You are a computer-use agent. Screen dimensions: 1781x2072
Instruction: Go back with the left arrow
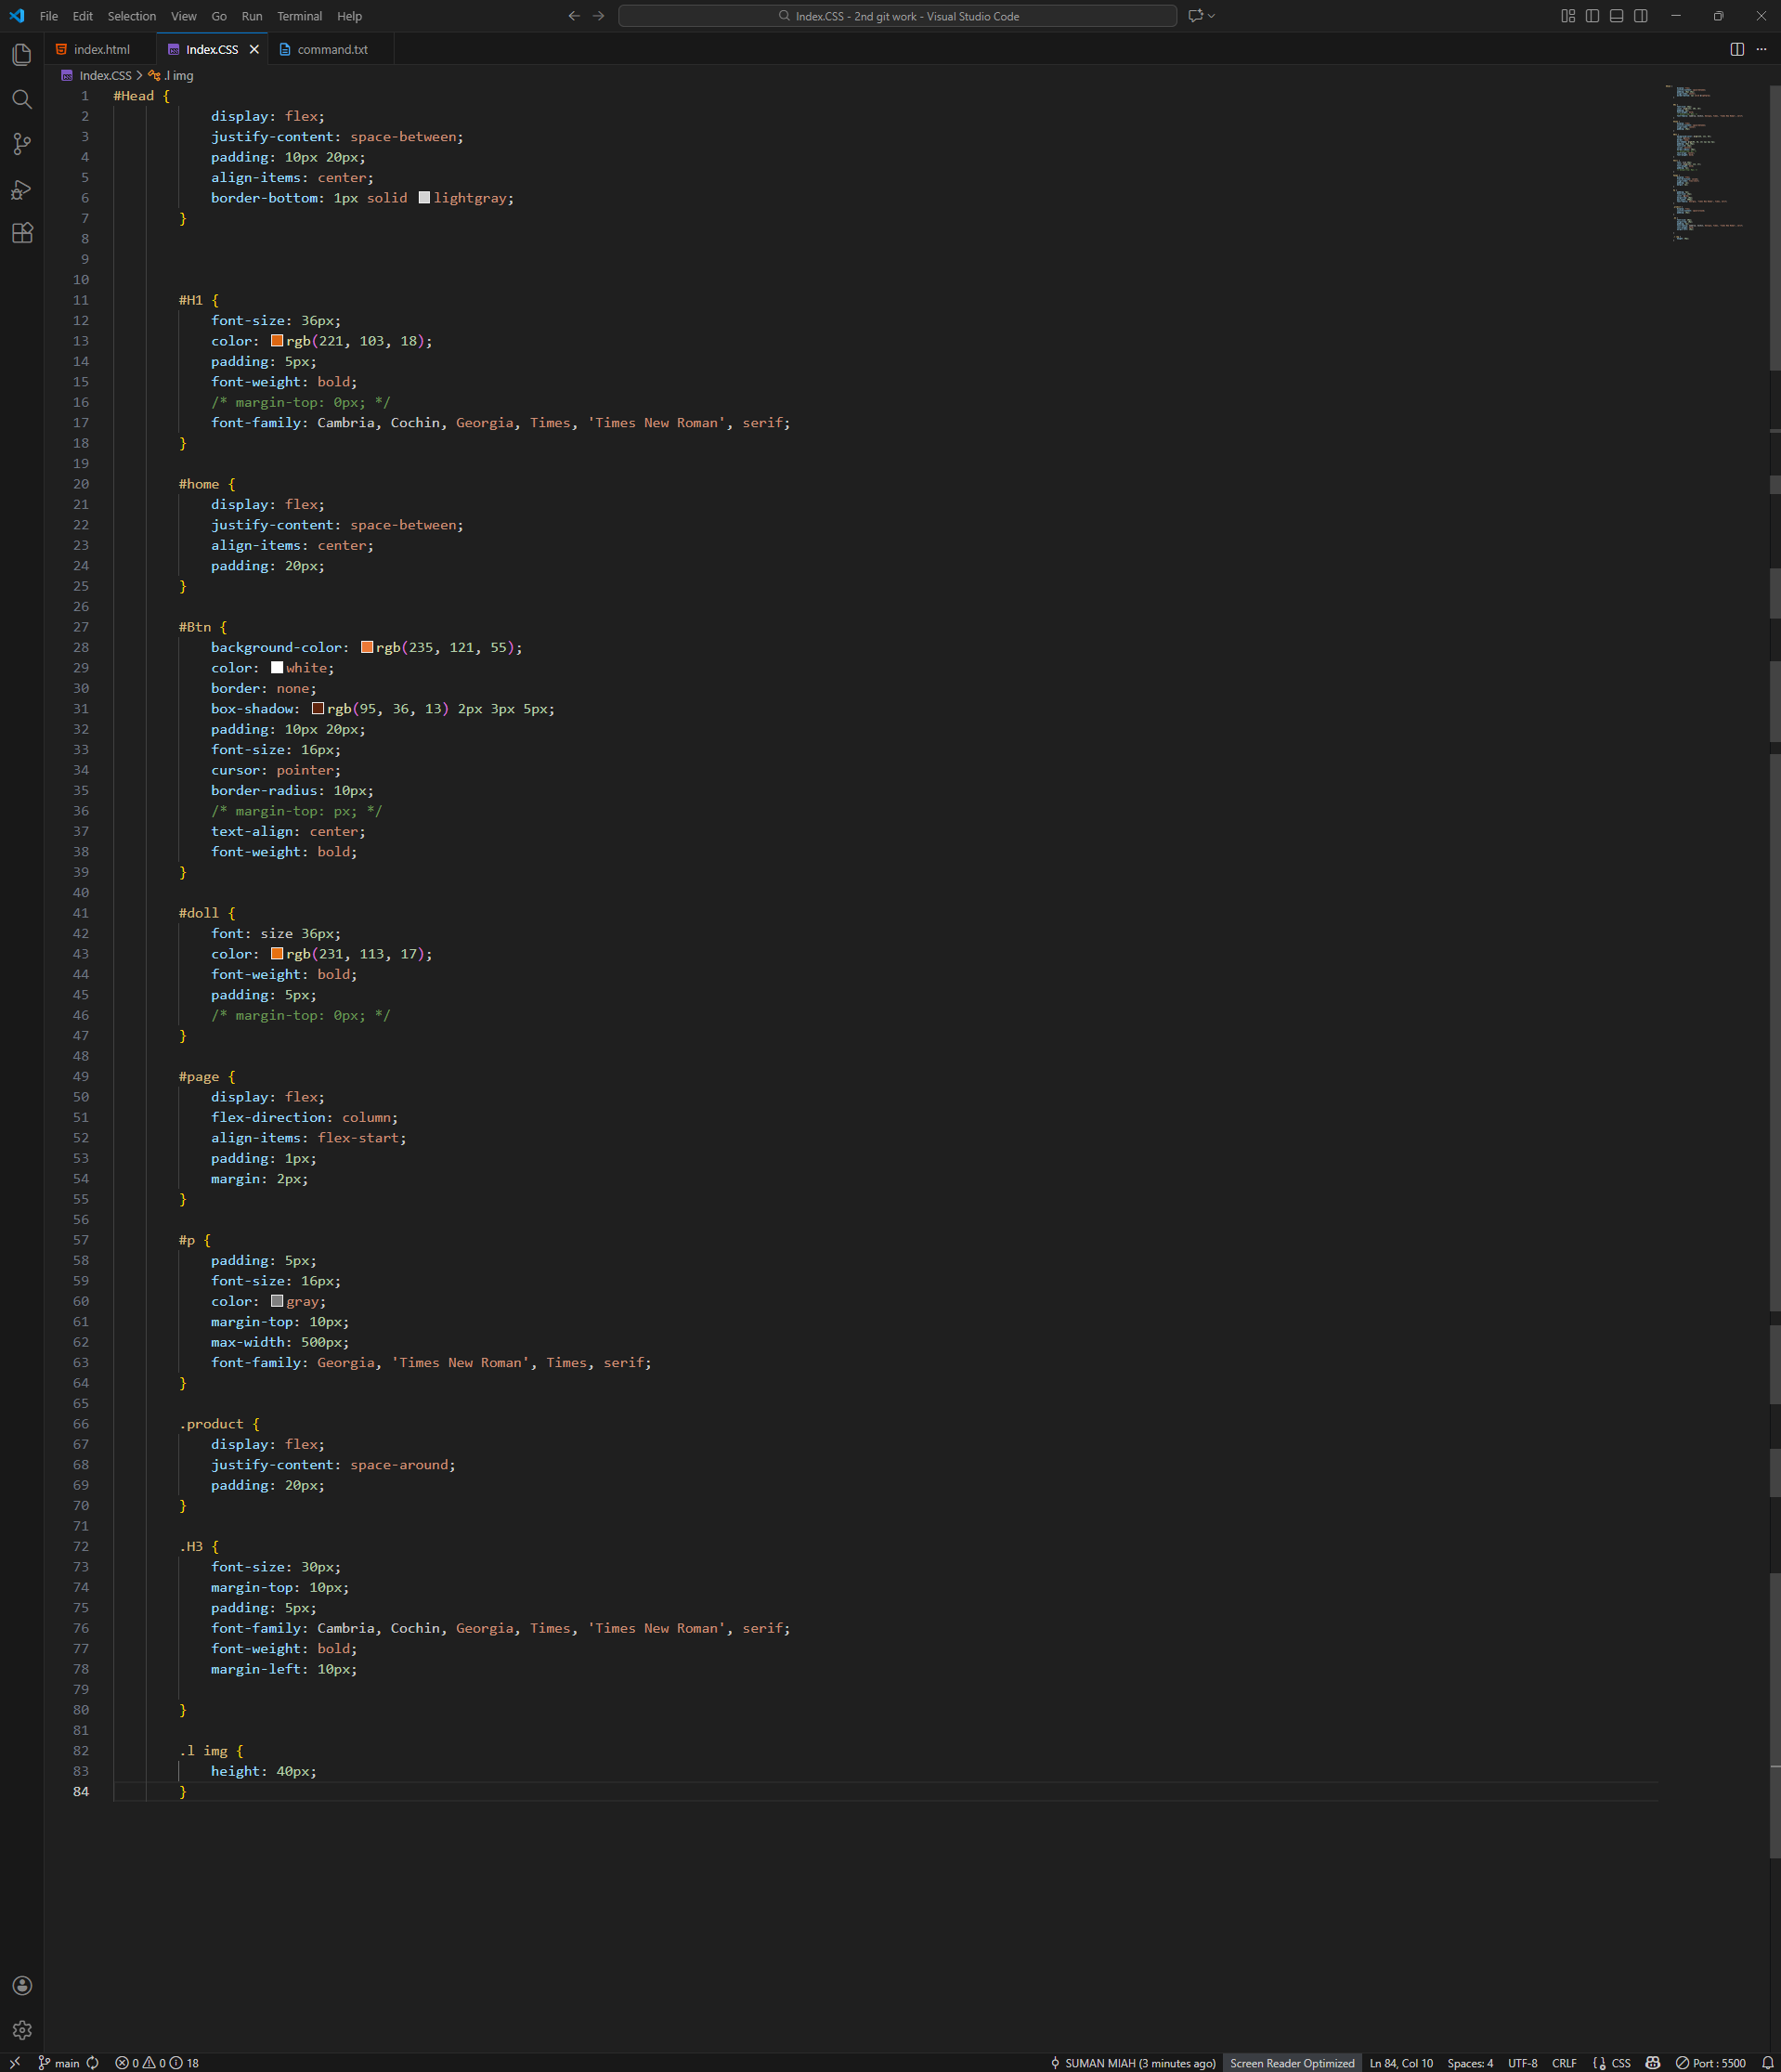click(574, 16)
